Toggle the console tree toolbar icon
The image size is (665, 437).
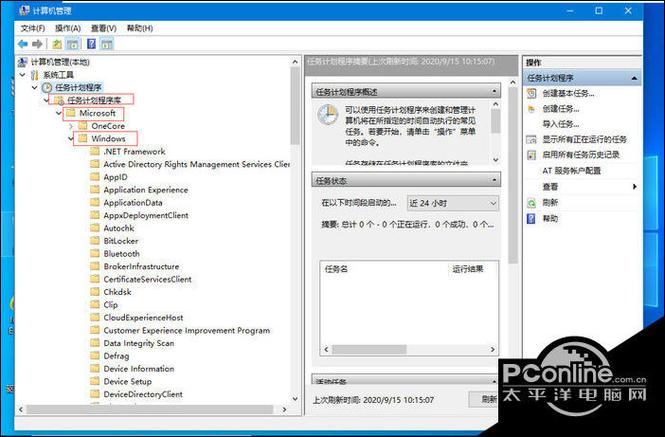(73, 44)
